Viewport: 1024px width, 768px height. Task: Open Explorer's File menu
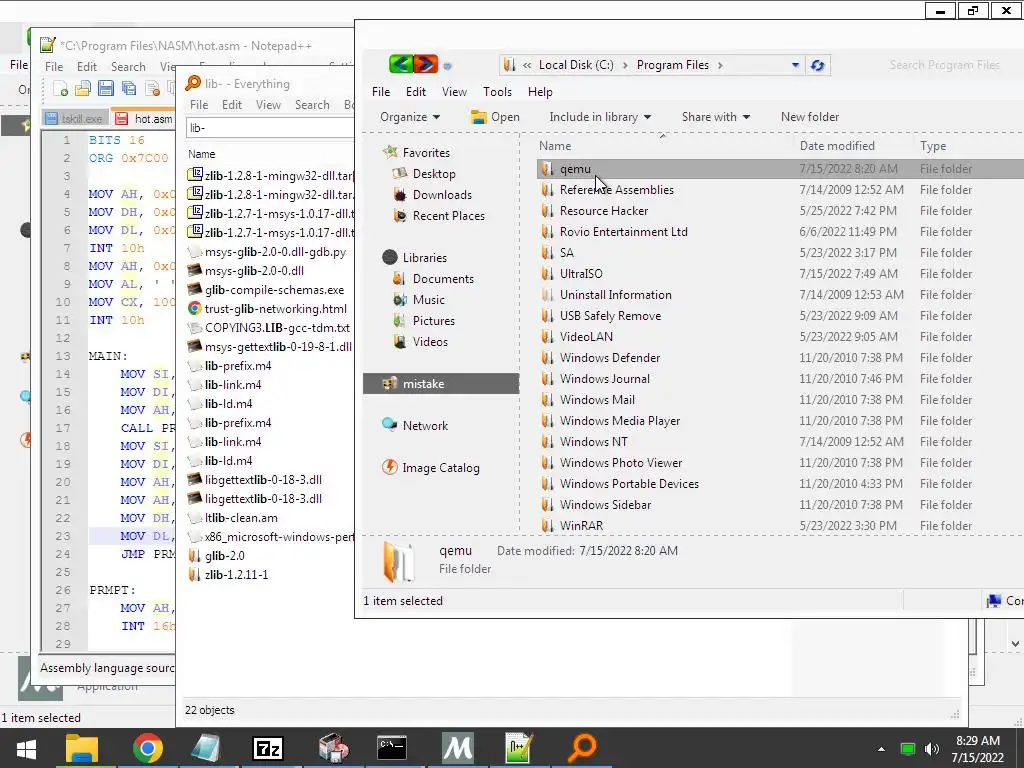(381, 92)
